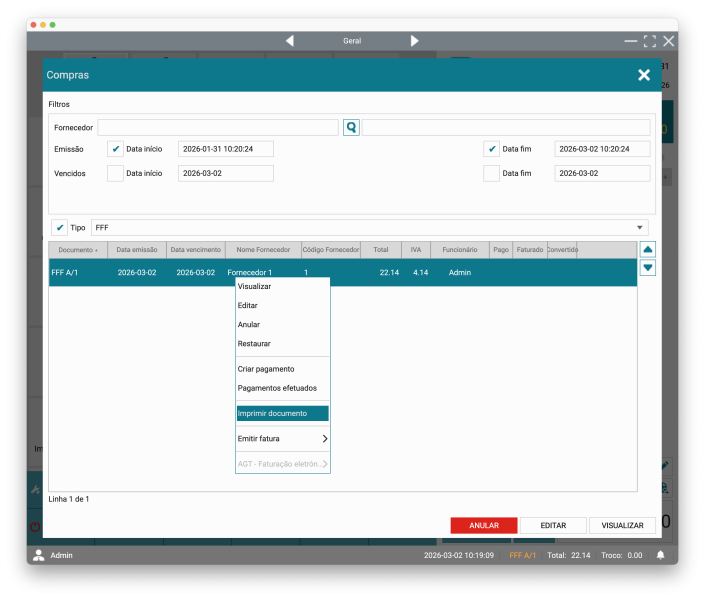The height and width of the screenshot is (600, 705).
Task: Click the VISUALIZAR button at bottom
Action: click(622, 525)
